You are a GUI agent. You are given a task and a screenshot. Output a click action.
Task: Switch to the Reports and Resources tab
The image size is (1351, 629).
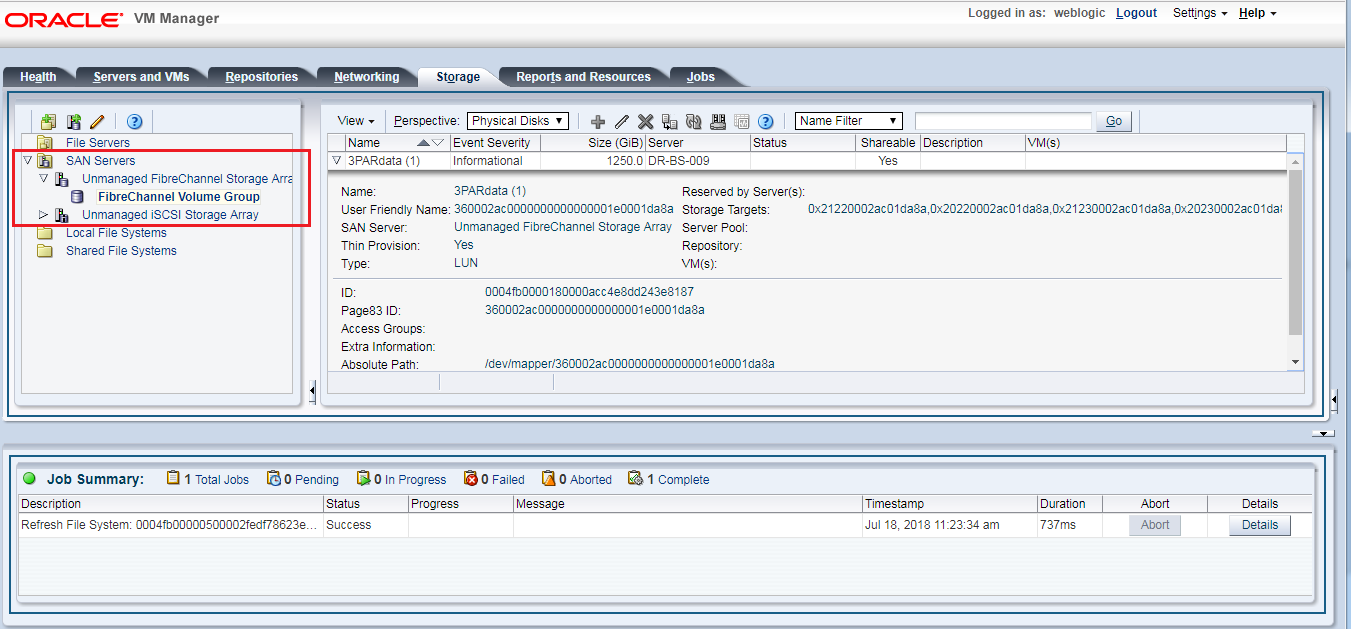(x=583, y=77)
